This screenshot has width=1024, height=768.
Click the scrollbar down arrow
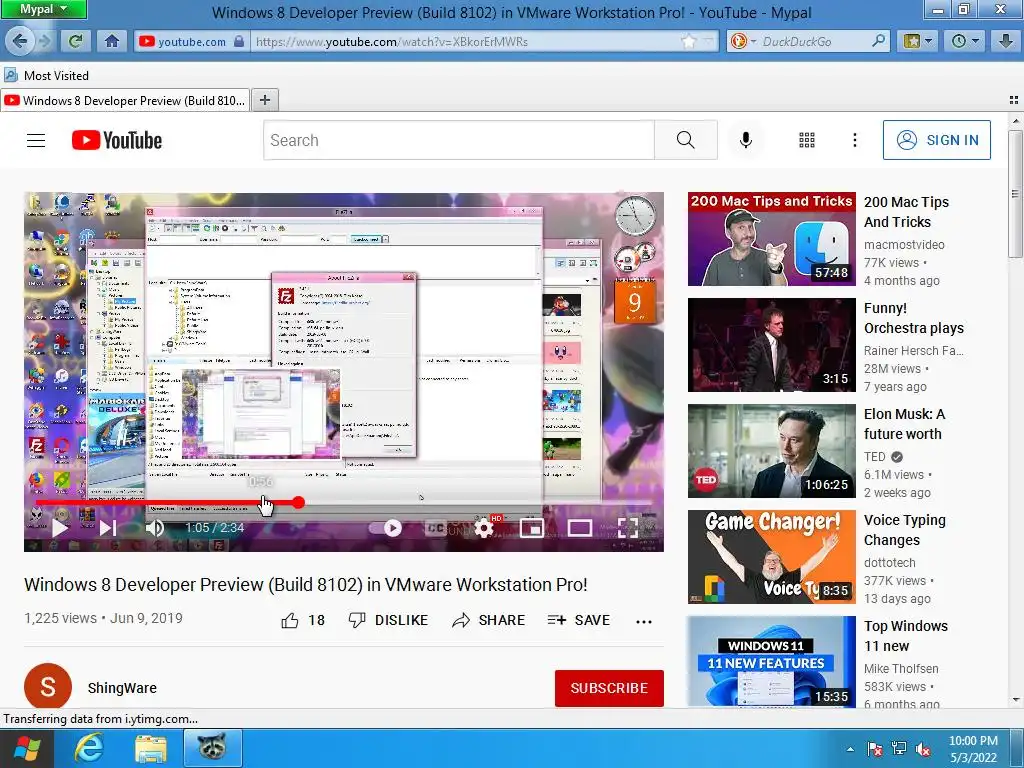[x=1016, y=699]
